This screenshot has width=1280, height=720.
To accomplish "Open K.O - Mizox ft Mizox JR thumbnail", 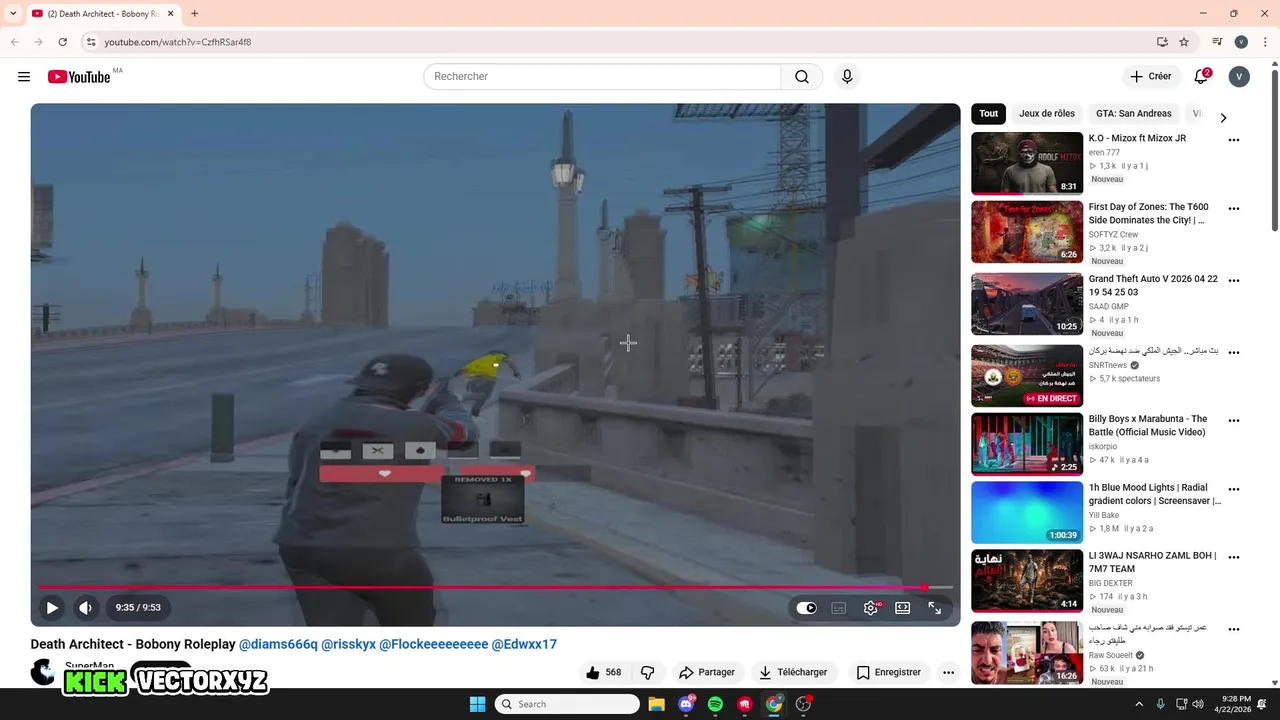I will click(x=1027, y=163).
